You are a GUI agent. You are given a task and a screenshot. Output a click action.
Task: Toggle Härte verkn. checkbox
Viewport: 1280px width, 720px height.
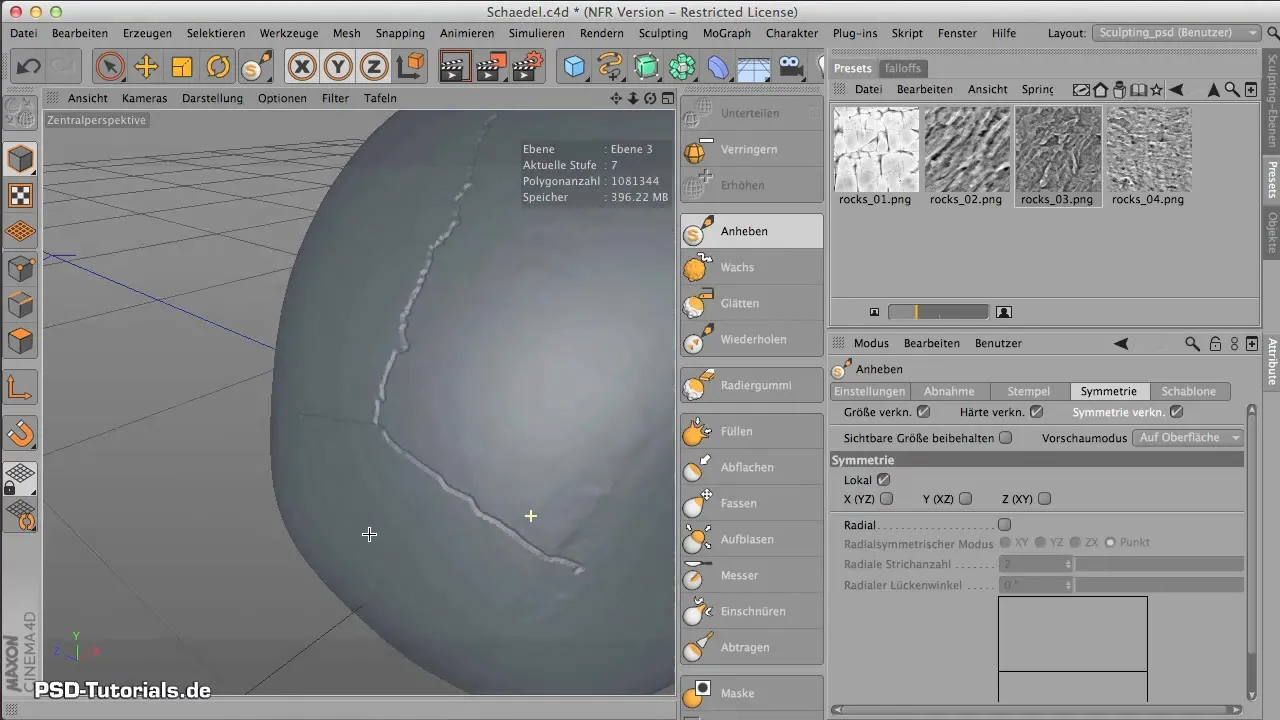[x=1036, y=412]
